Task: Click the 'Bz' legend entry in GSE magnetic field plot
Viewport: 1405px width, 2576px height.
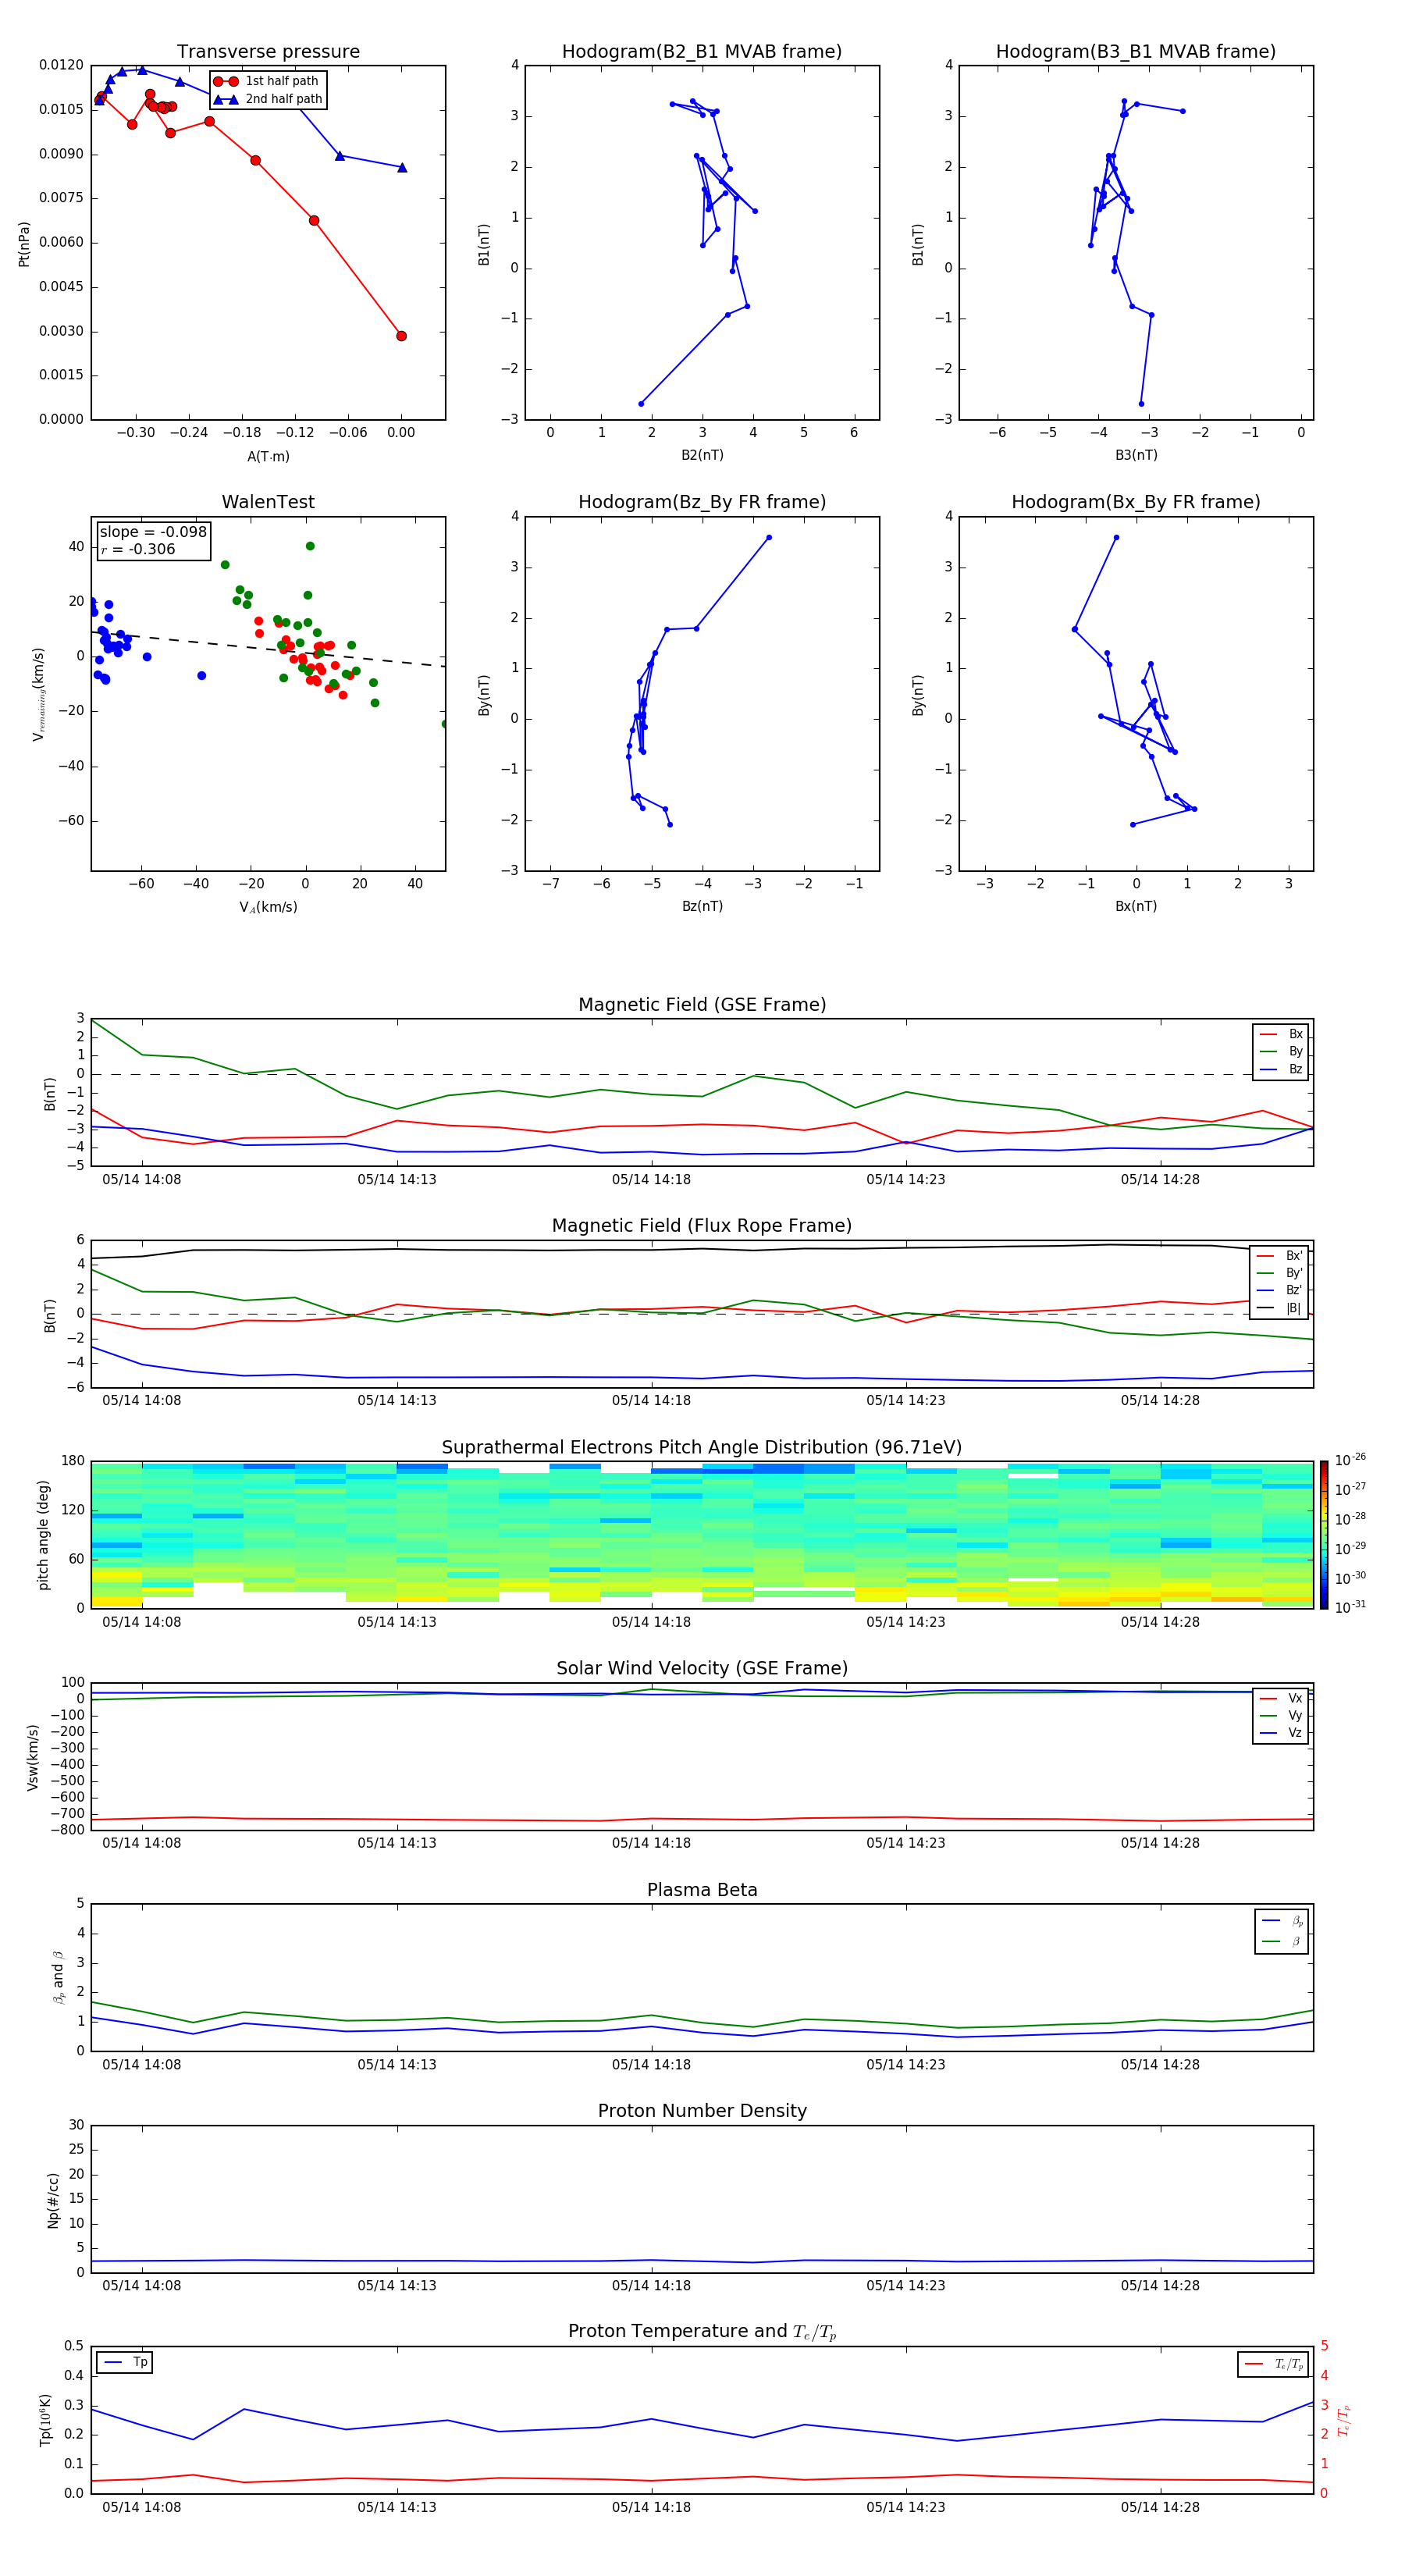Action: coord(1281,1069)
